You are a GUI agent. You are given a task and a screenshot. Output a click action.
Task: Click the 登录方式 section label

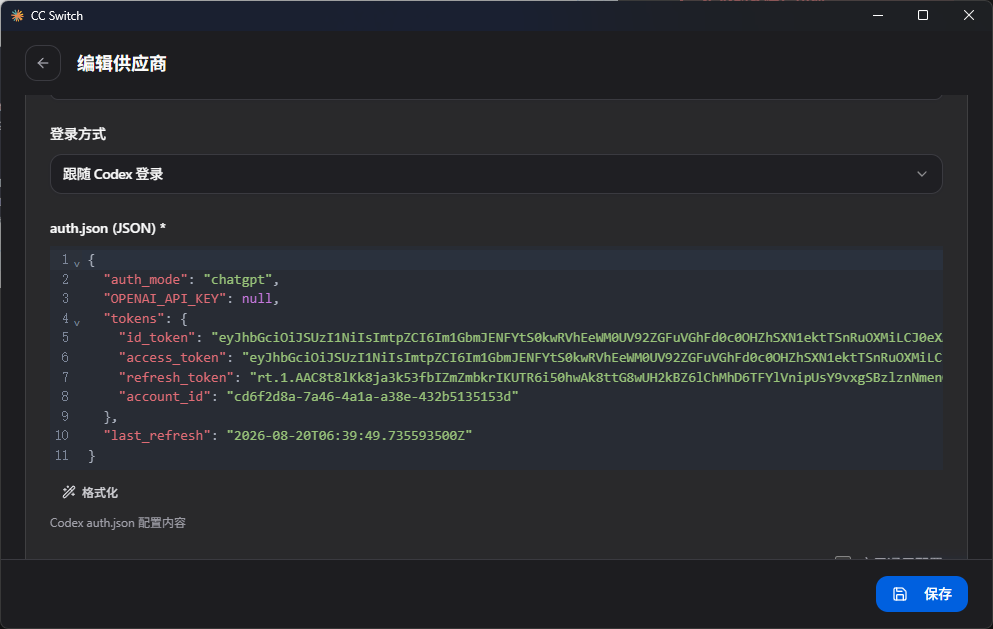pos(78,134)
